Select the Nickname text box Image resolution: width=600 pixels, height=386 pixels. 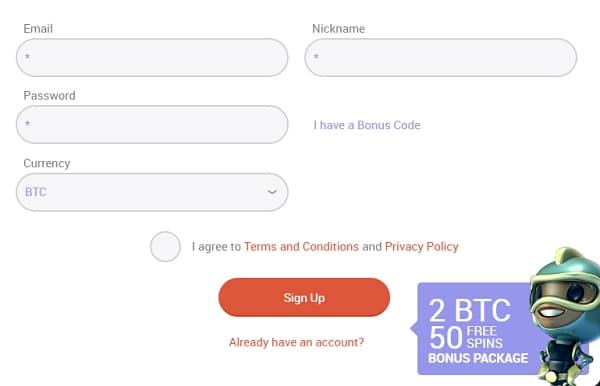click(441, 57)
